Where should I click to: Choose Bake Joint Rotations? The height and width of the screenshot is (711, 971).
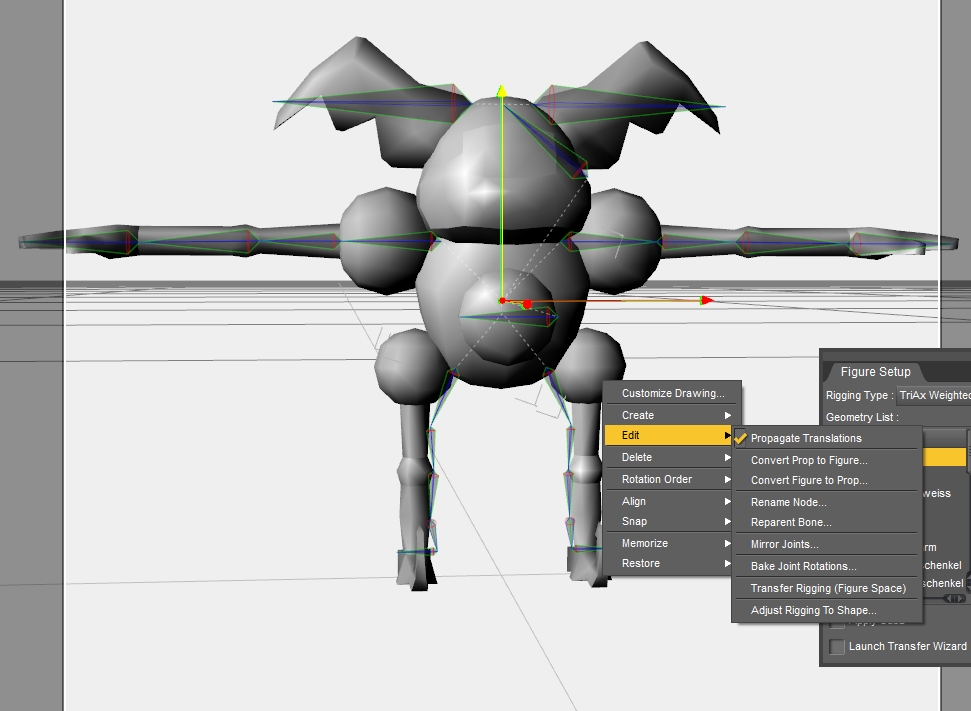[827, 566]
